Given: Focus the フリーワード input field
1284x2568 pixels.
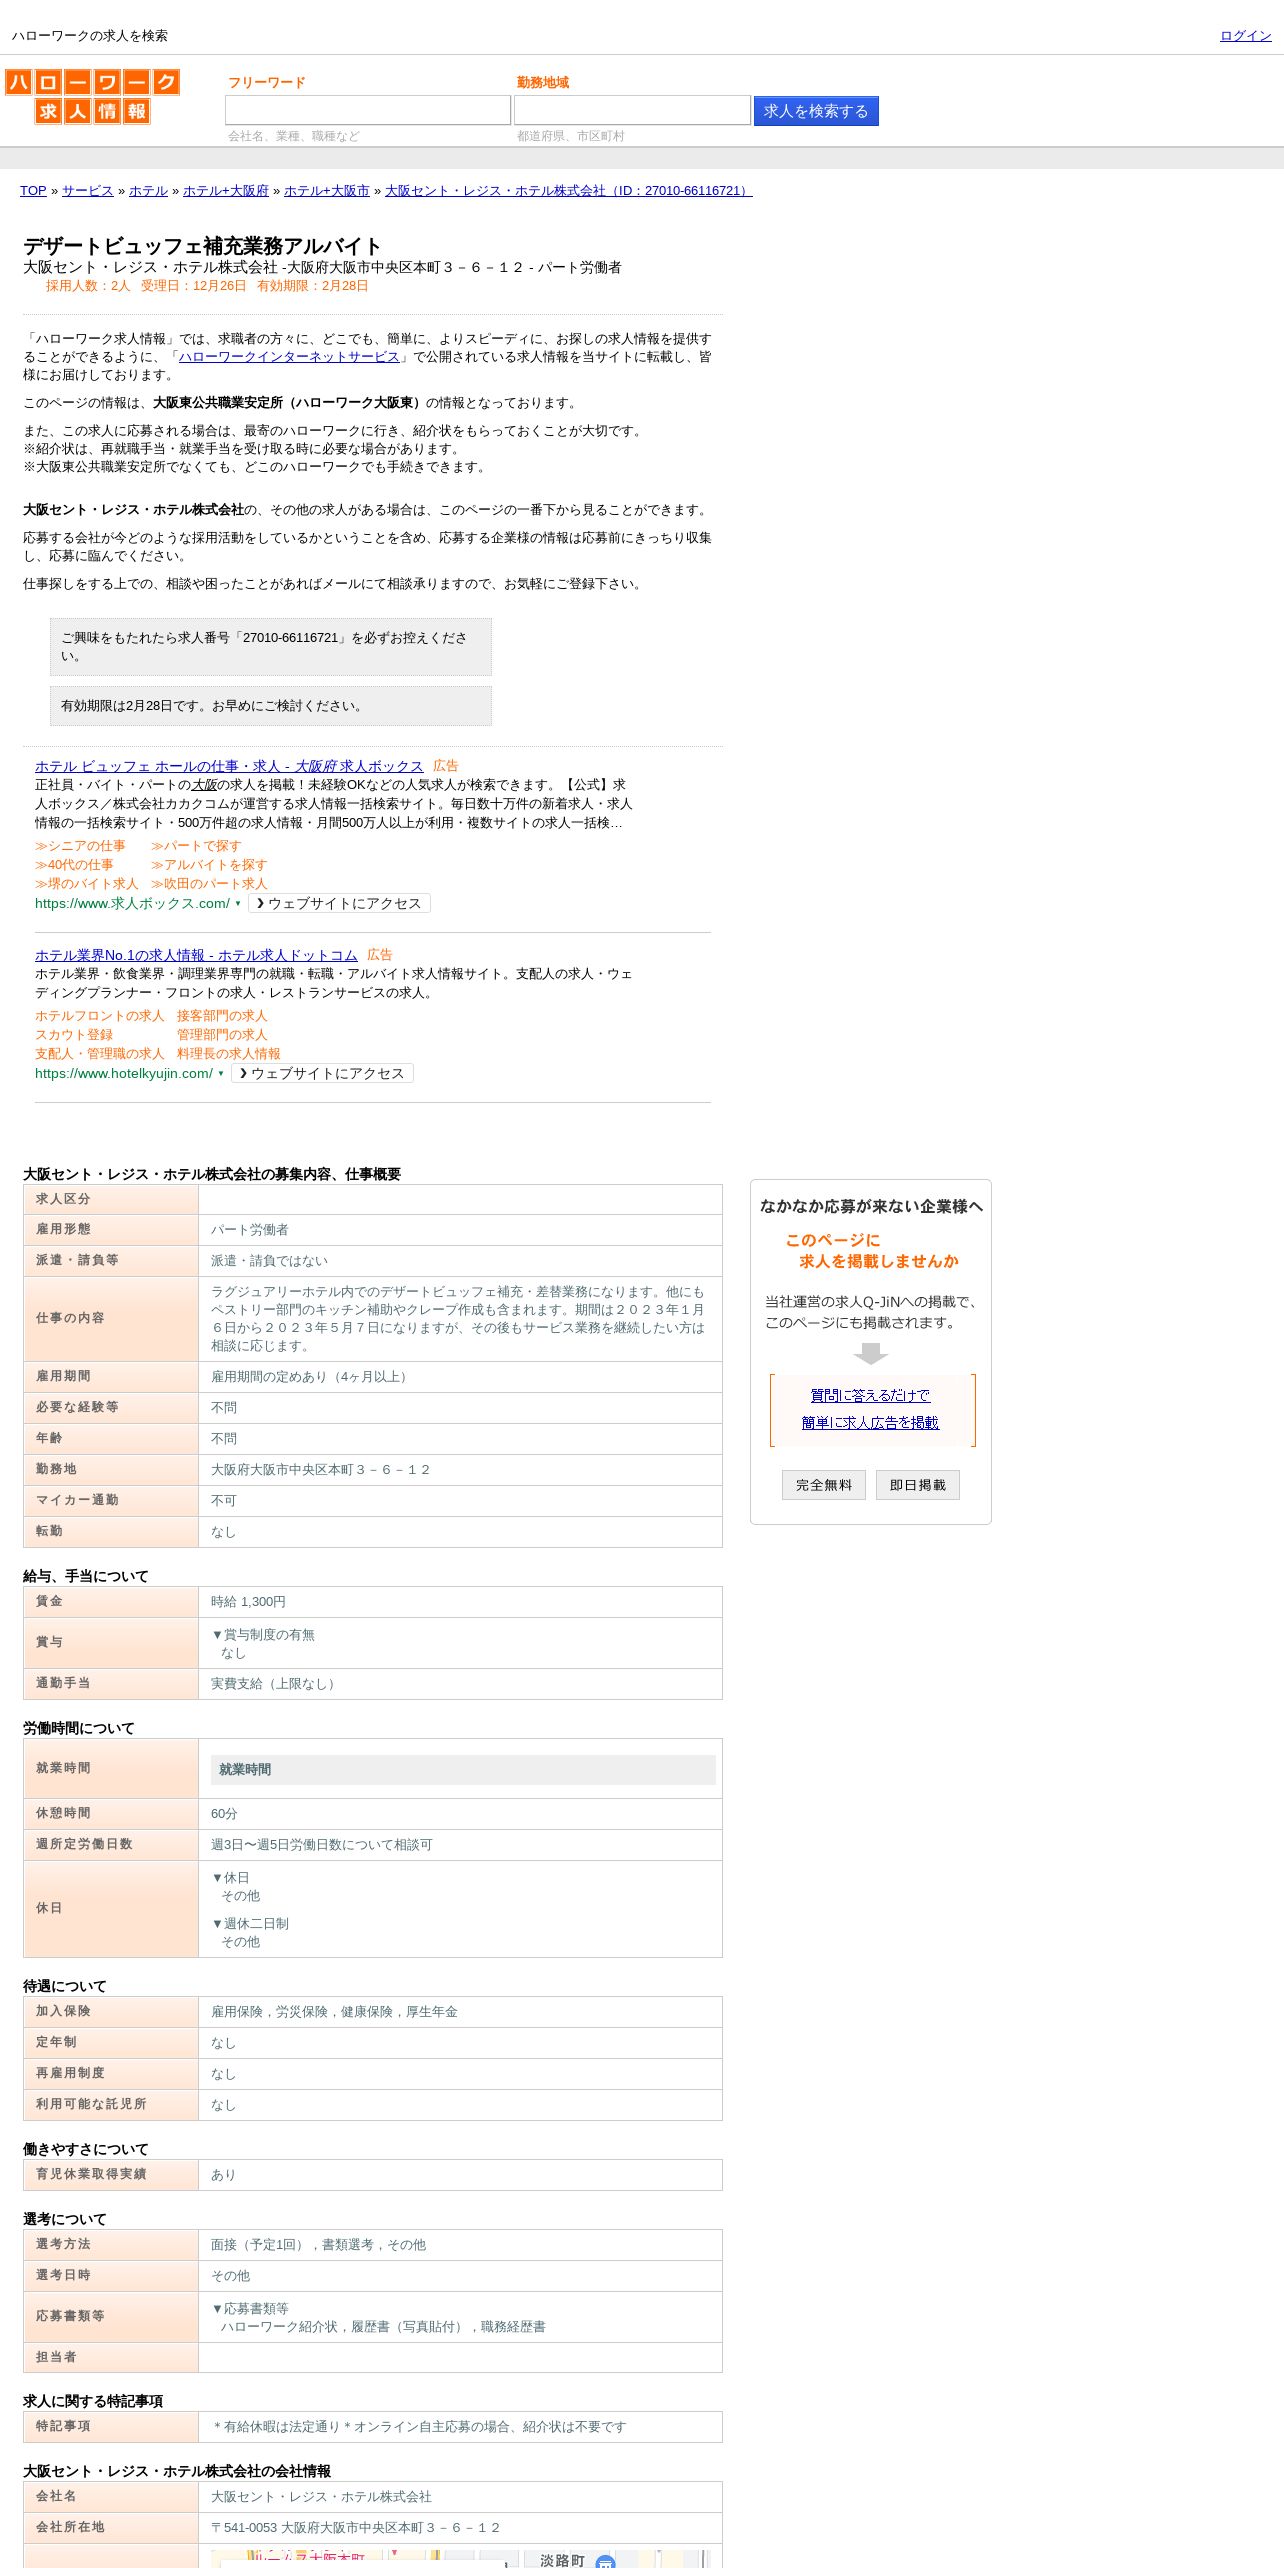Looking at the screenshot, I should [x=367, y=110].
